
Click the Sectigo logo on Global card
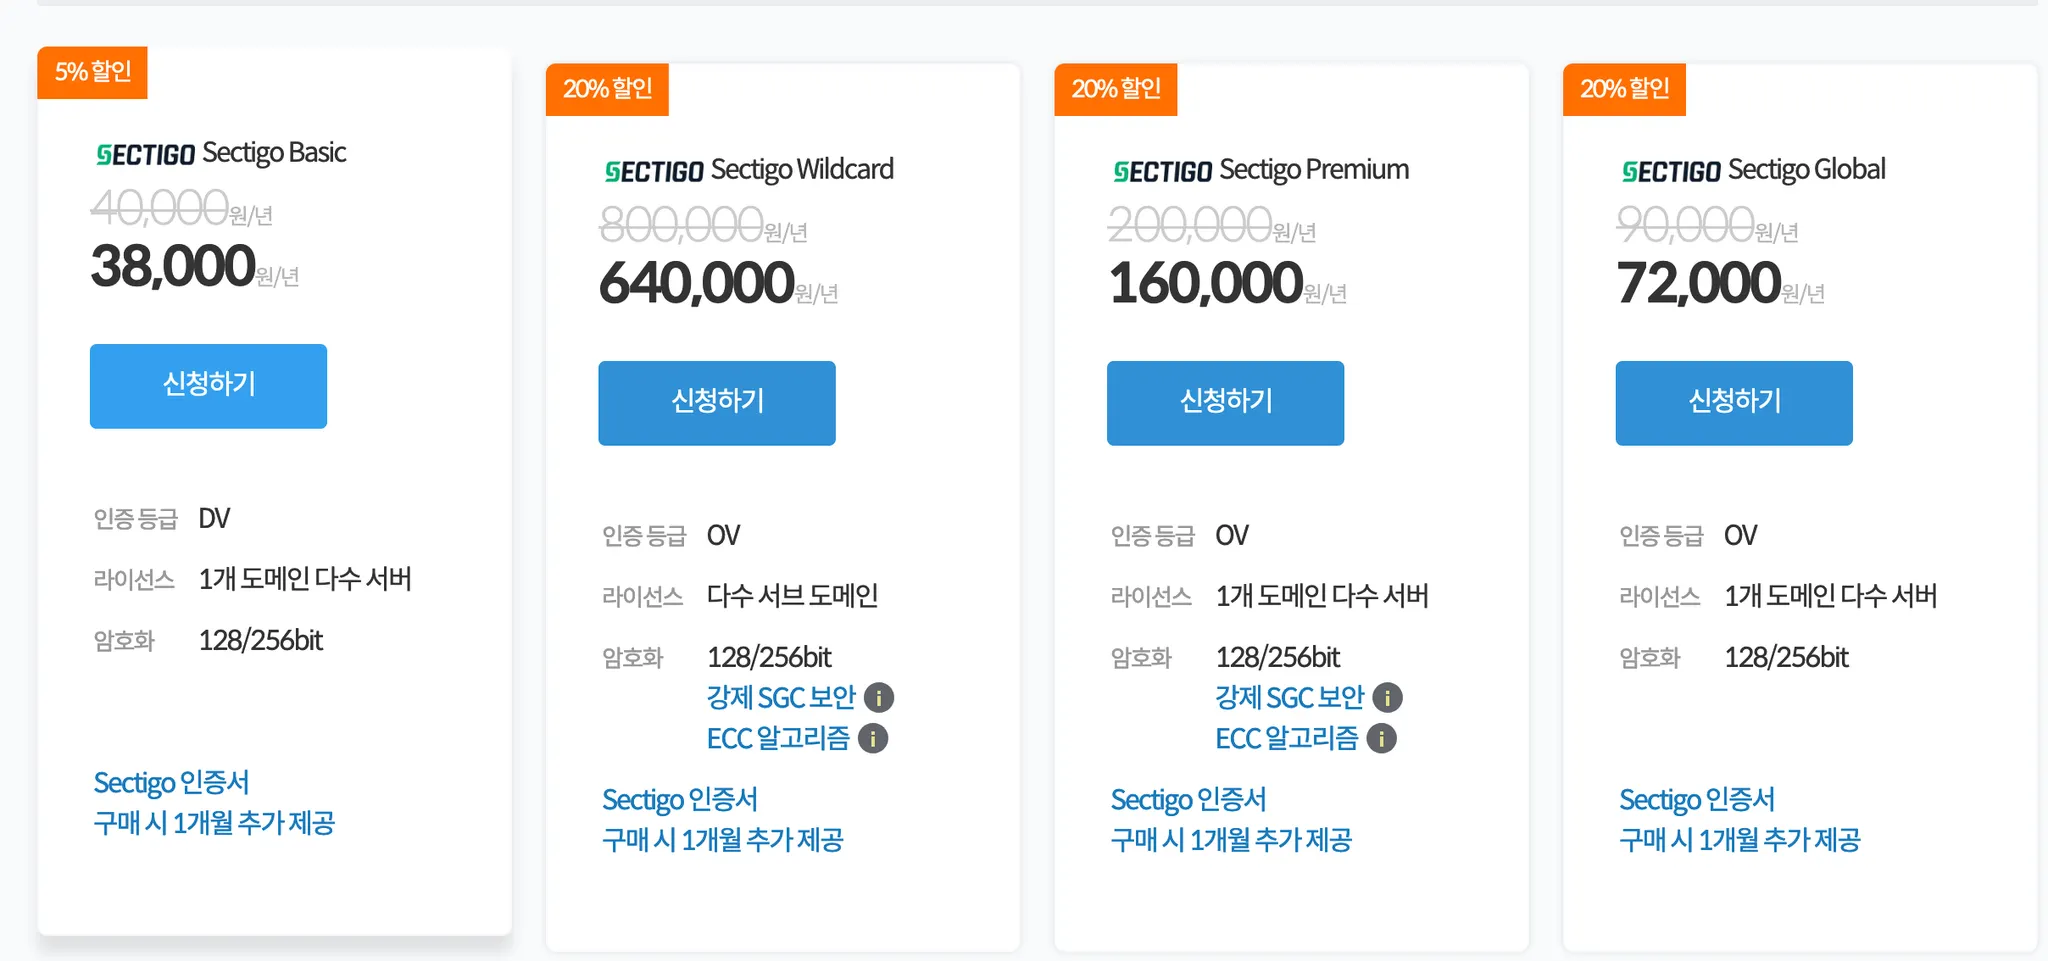tap(1671, 172)
